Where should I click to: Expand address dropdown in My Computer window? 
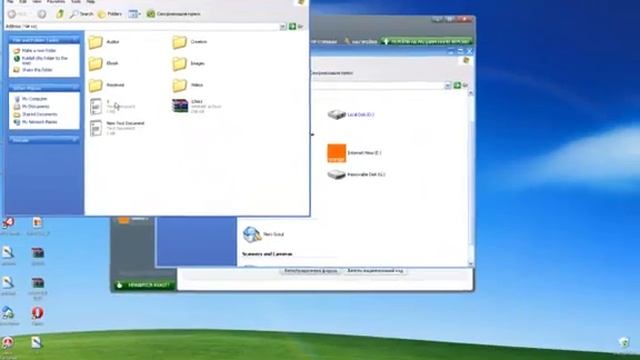(x=448, y=85)
